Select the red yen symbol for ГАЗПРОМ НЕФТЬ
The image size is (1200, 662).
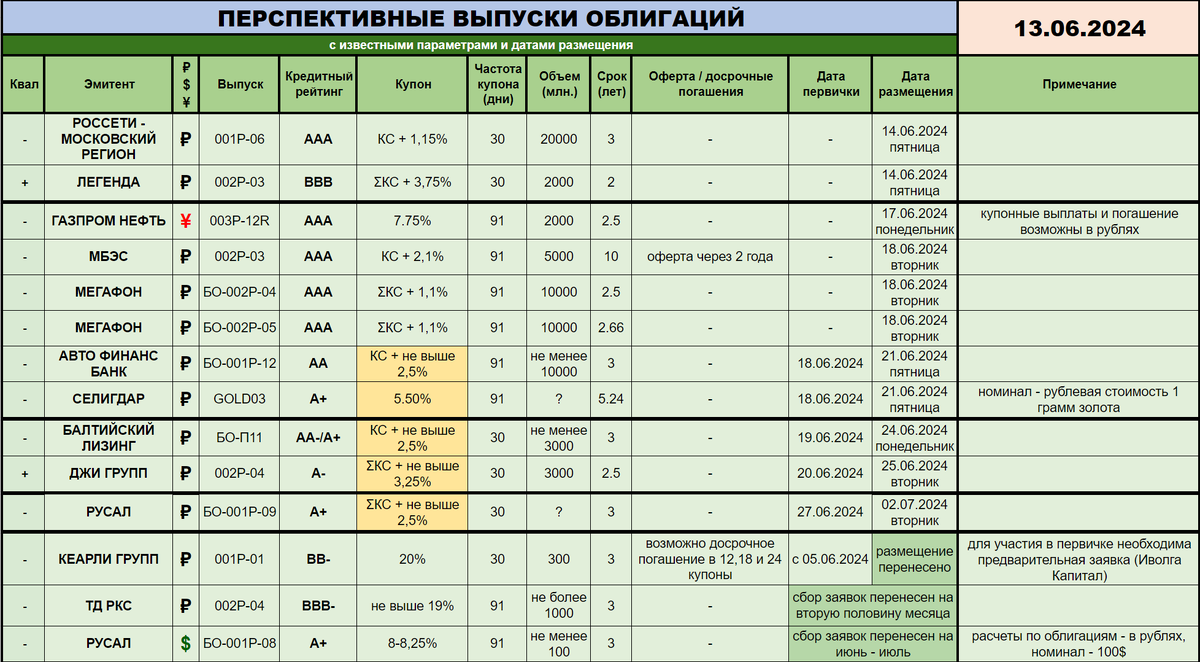185,221
